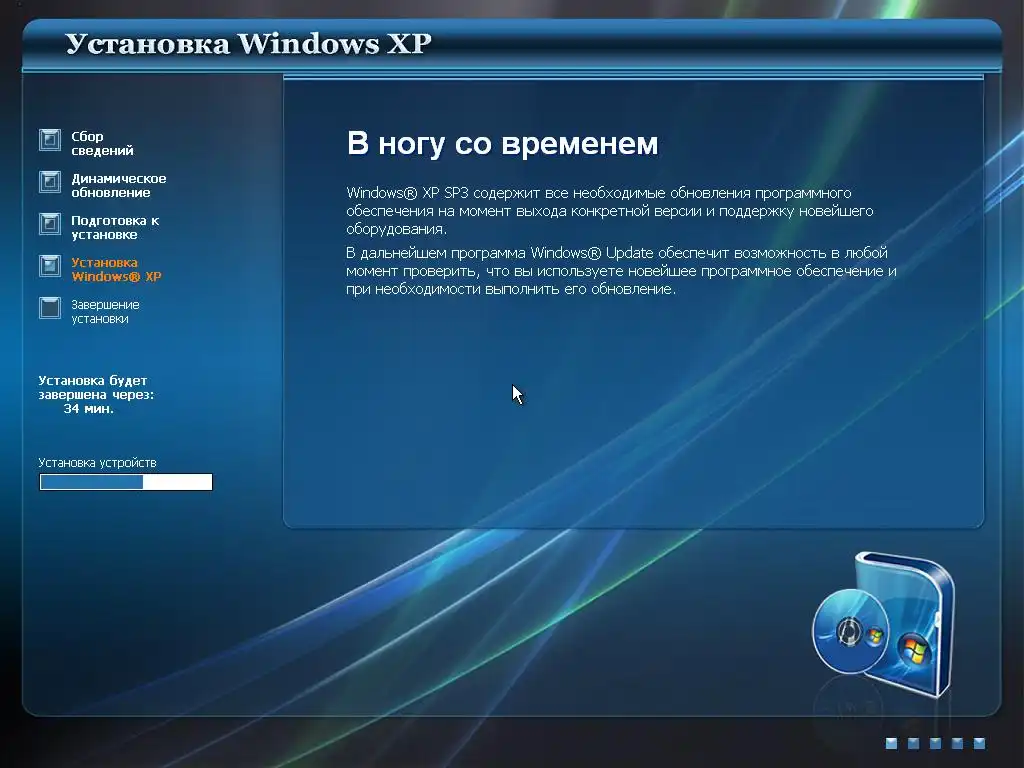Image resolution: width=1024 pixels, height=768 pixels.
Task: Click the Установка устройств progress bar
Action: click(126, 482)
